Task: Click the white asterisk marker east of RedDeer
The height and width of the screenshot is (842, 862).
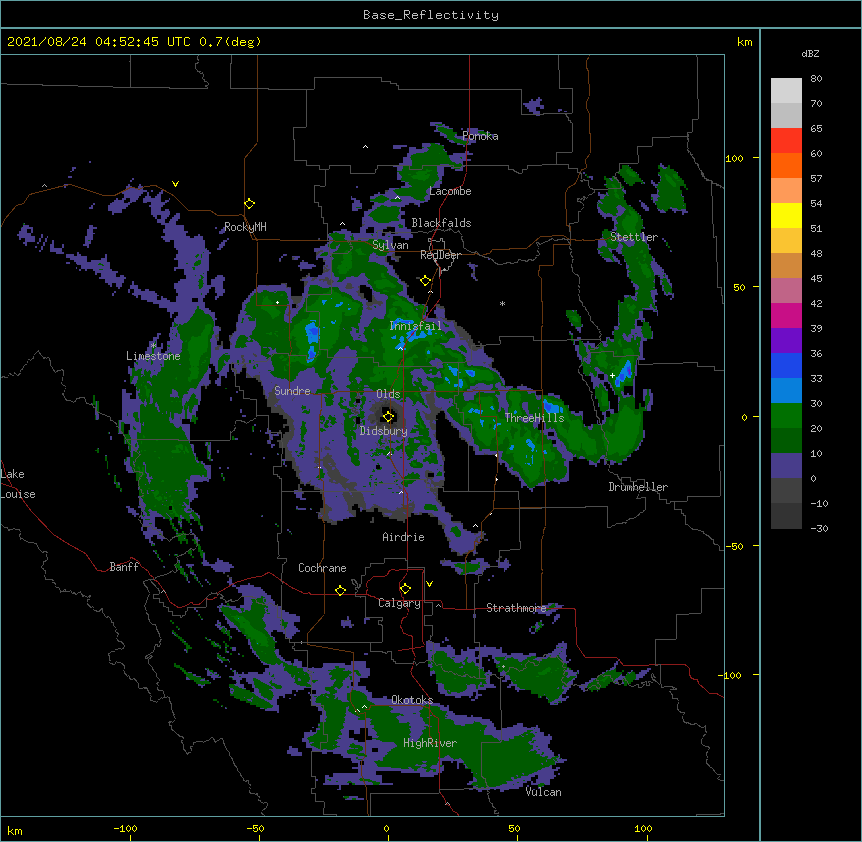Action: pyautogui.click(x=502, y=303)
